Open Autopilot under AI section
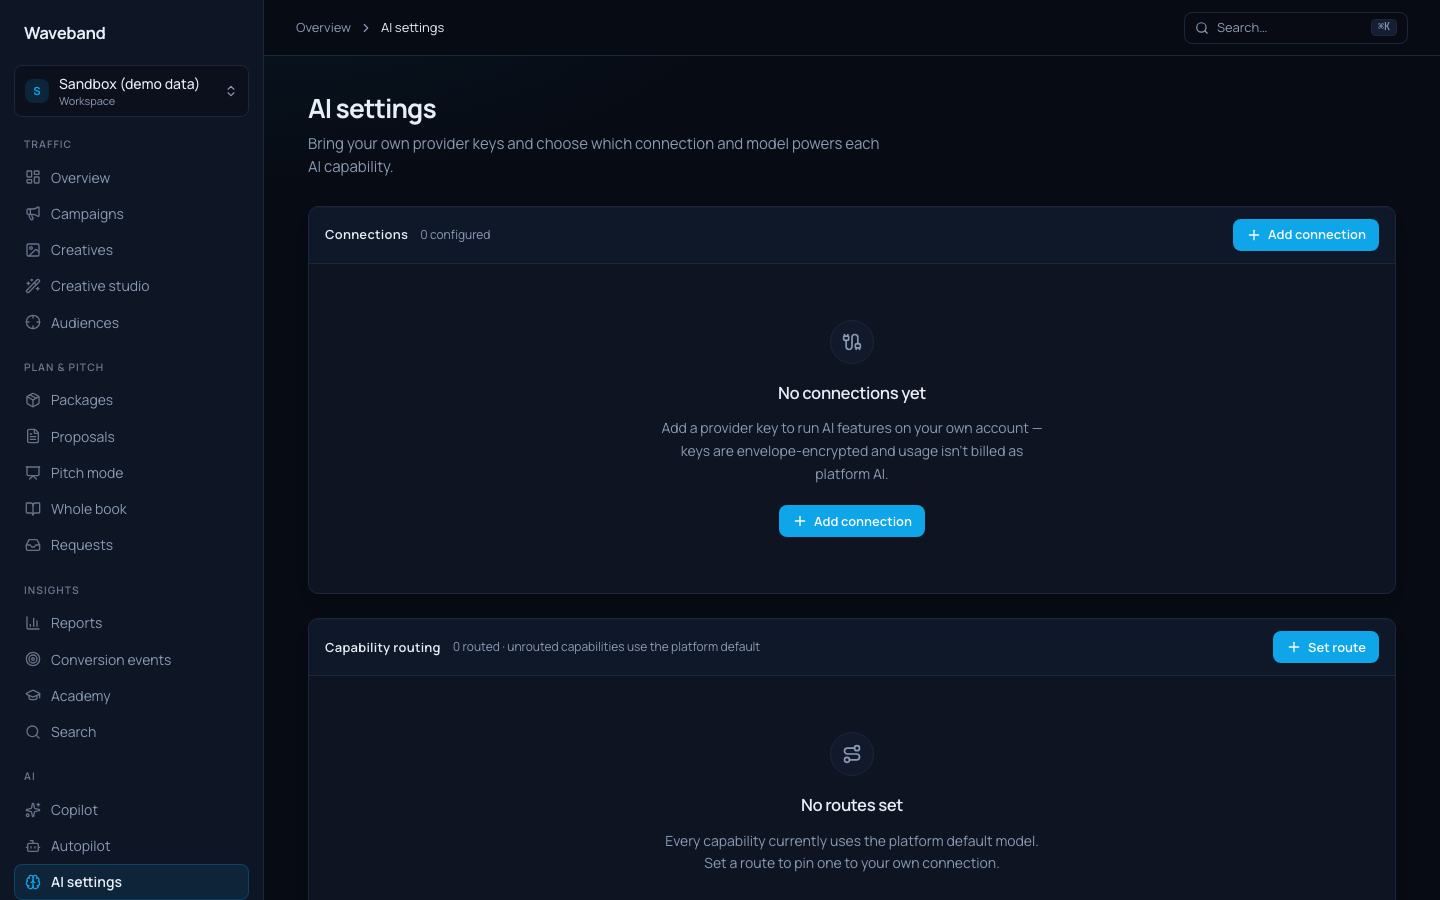 tap(131, 846)
